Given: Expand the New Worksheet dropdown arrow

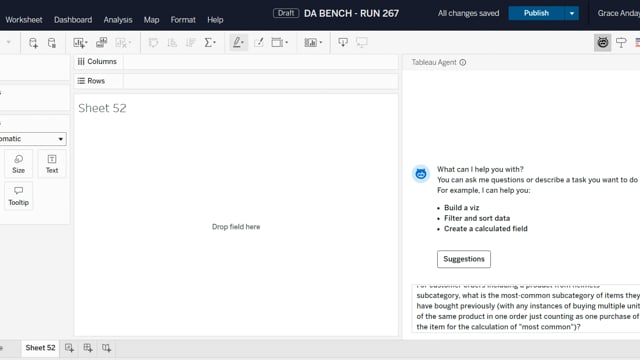Looking at the screenshot, I should coord(86,42).
